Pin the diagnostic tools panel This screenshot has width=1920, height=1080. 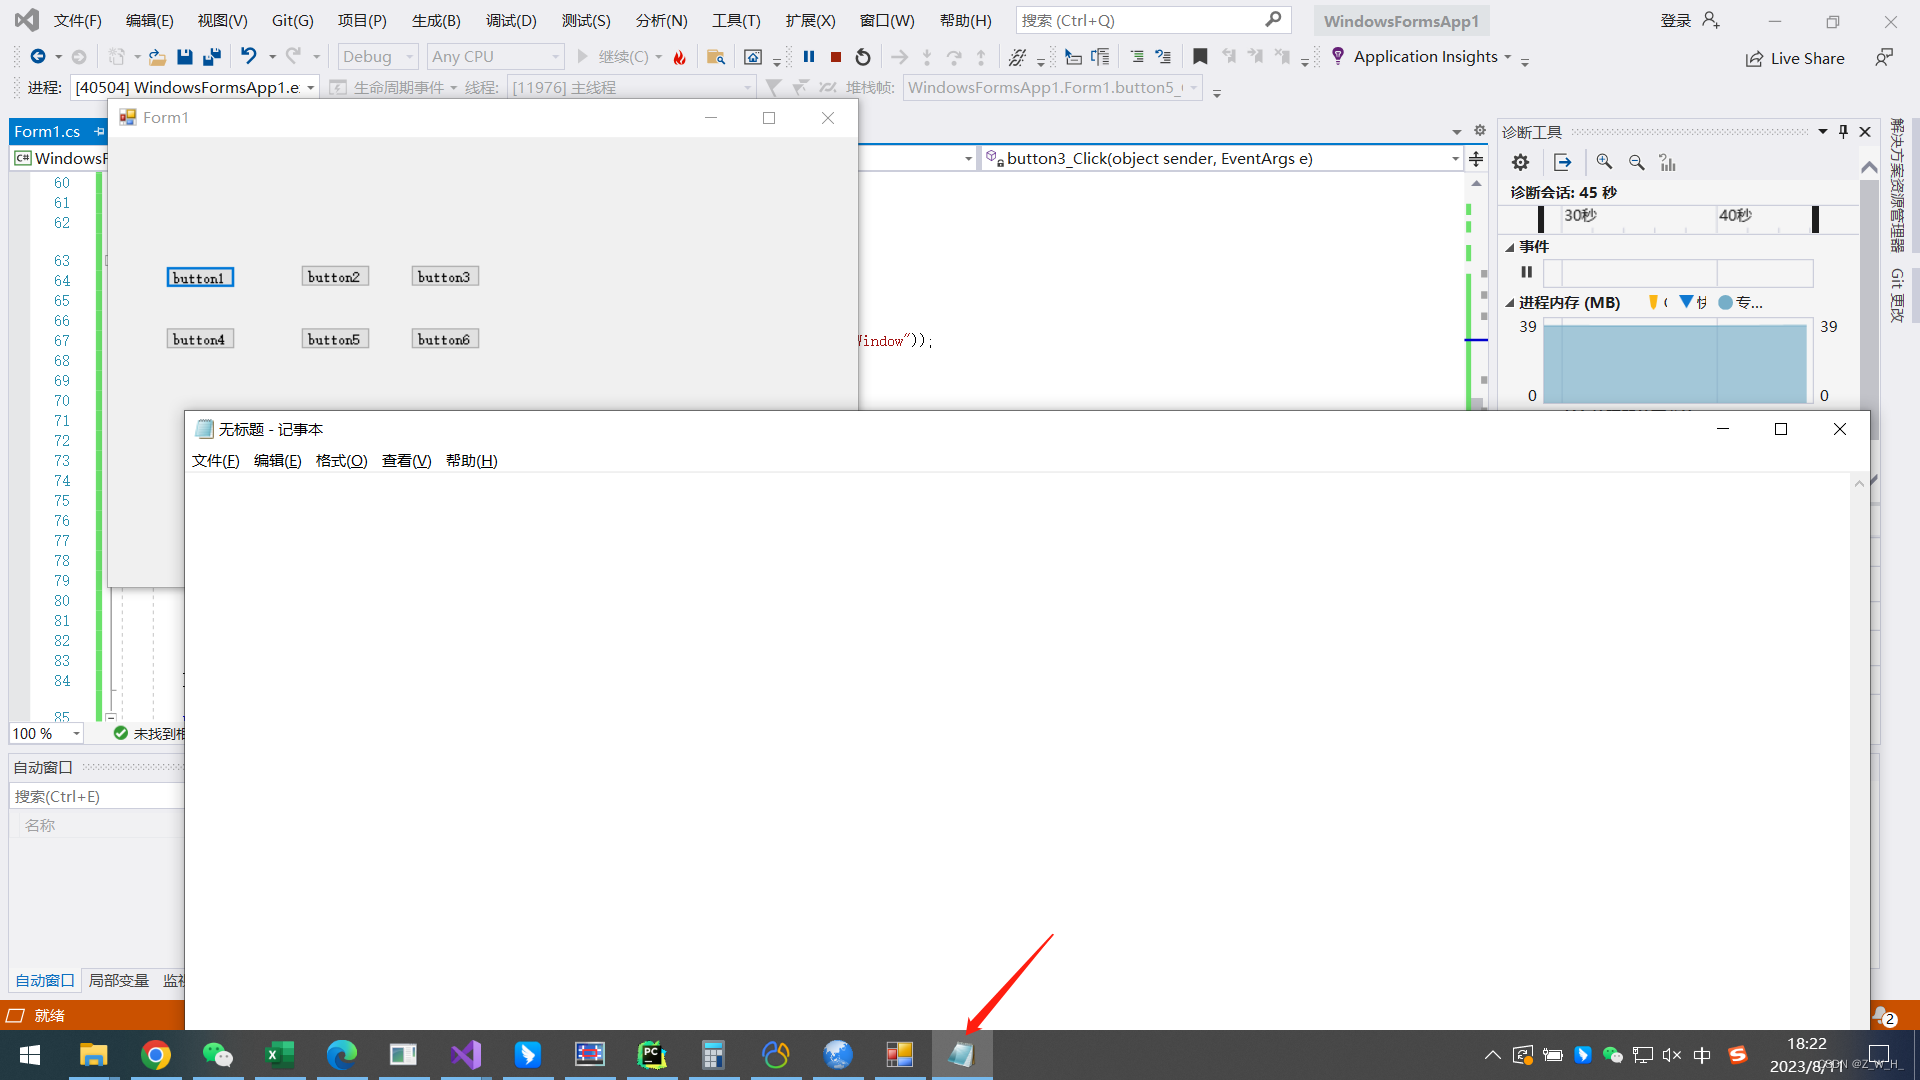click(x=1843, y=132)
